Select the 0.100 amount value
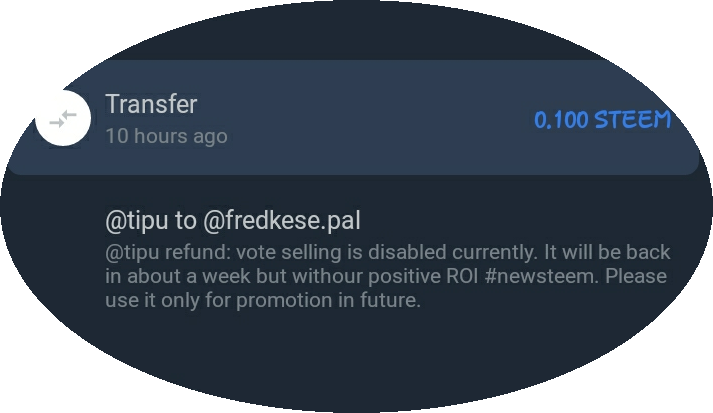Image resolution: width=713 pixels, height=413 pixels. coord(561,120)
